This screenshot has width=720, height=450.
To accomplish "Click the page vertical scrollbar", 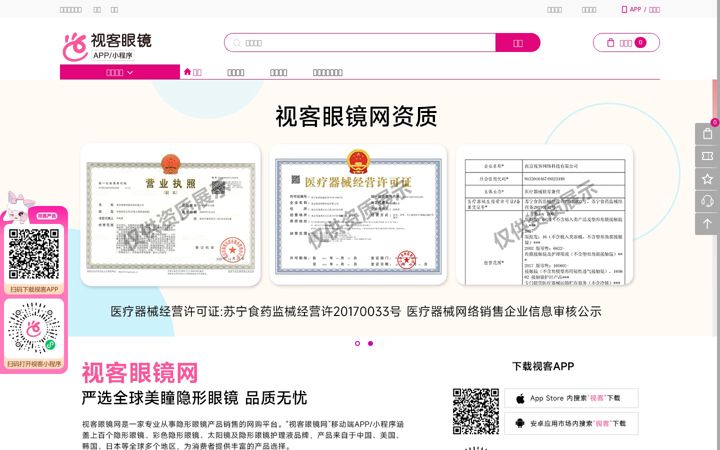I will (717, 225).
